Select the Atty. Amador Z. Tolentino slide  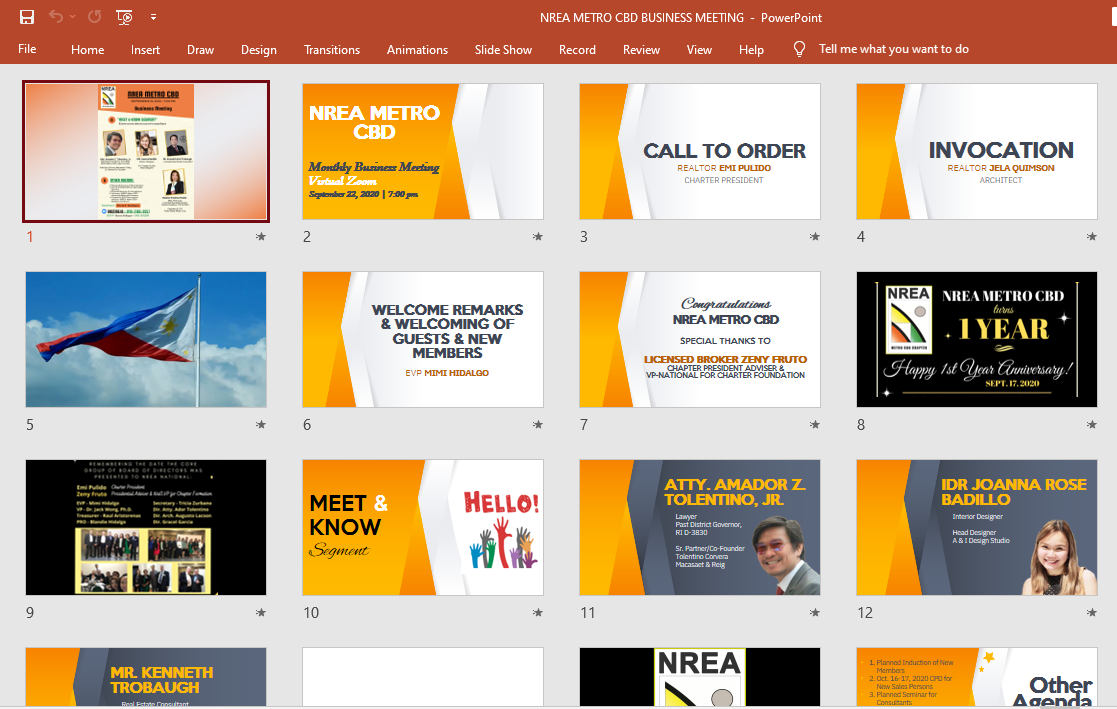coord(700,527)
